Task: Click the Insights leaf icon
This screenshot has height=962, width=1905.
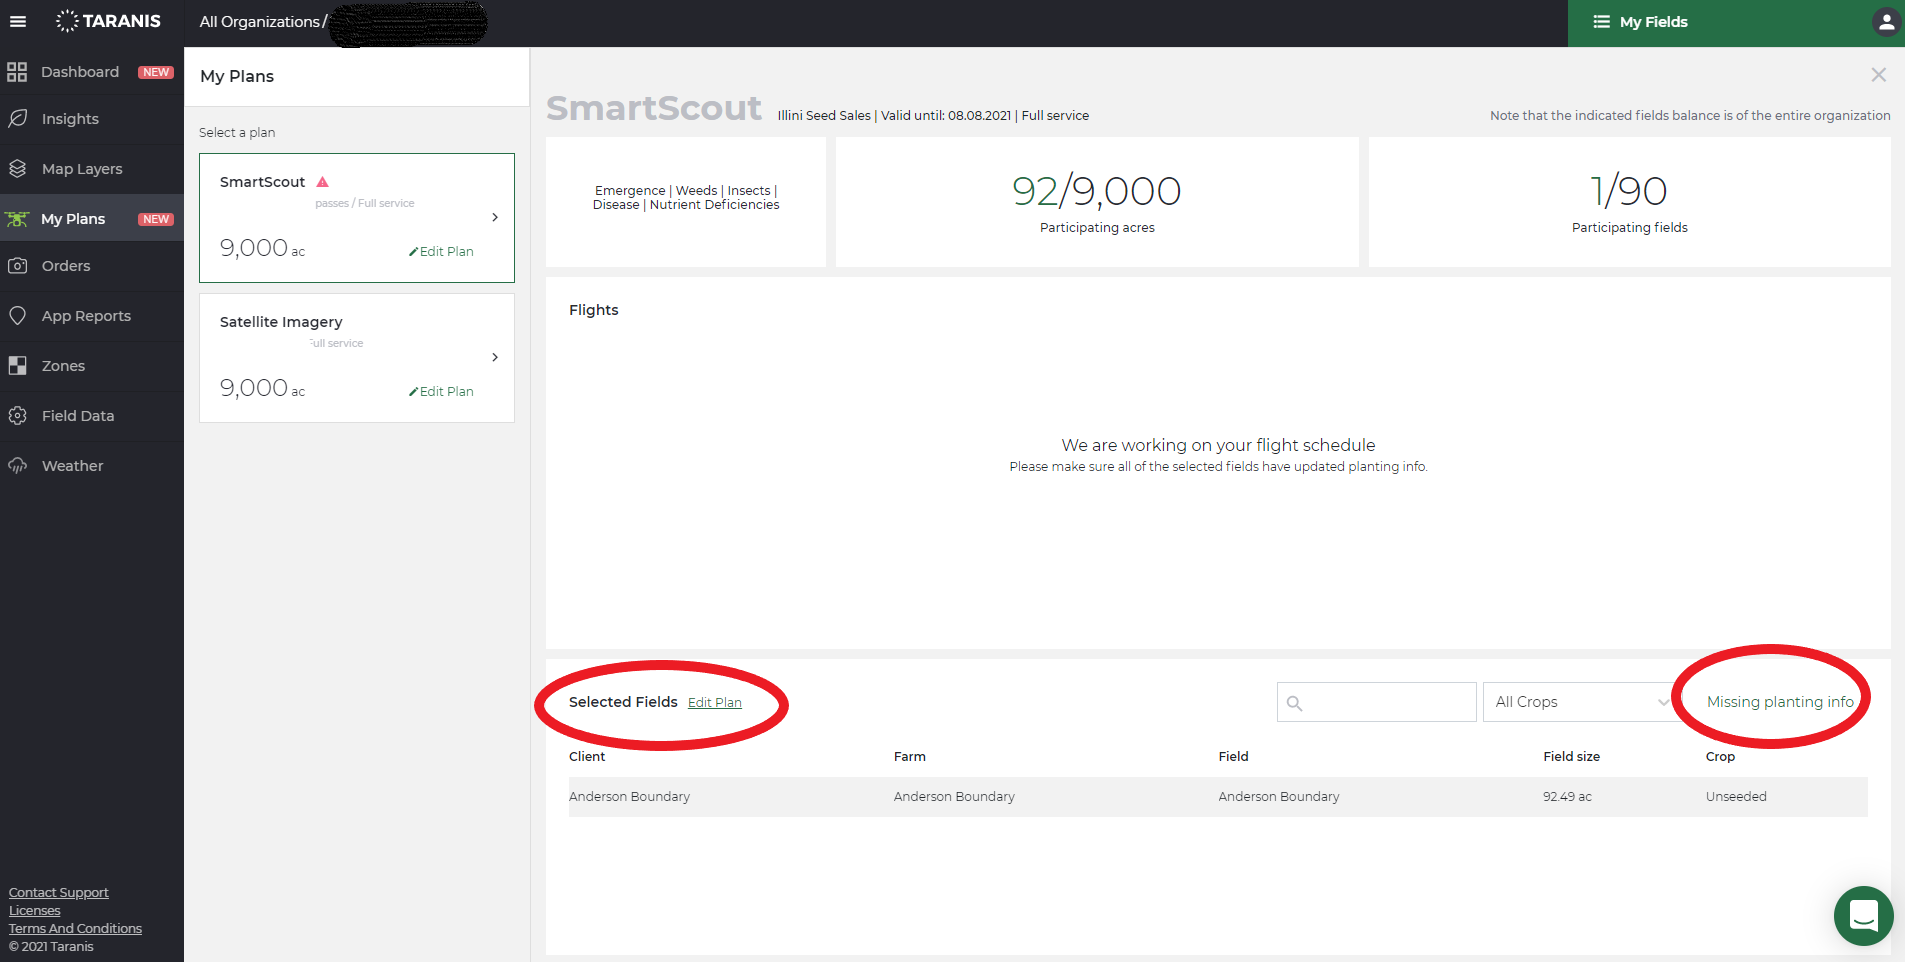Action: 17,119
